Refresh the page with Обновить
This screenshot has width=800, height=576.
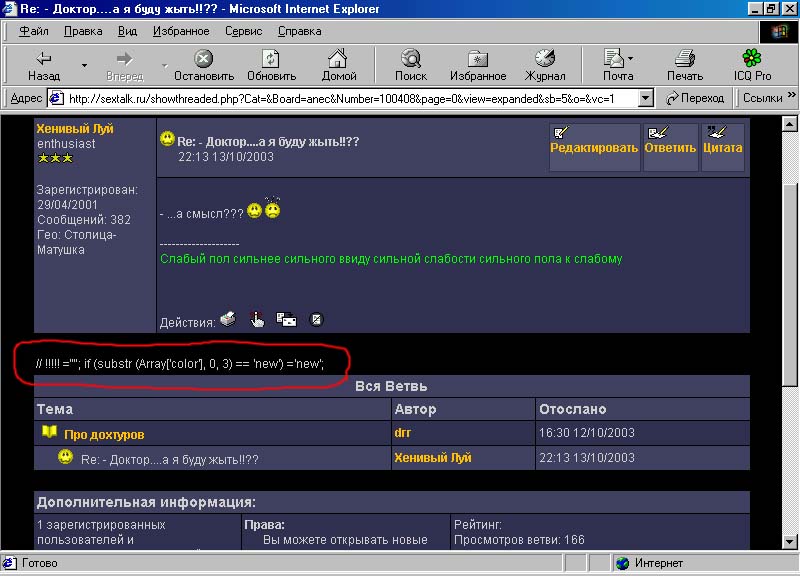(271, 65)
